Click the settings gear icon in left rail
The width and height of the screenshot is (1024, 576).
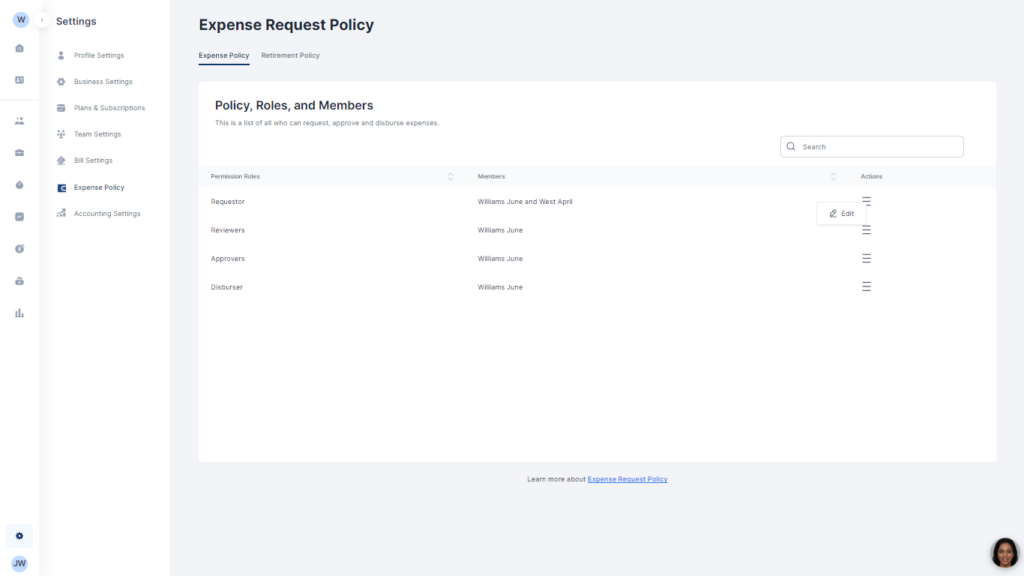click(x=19, y=536)
